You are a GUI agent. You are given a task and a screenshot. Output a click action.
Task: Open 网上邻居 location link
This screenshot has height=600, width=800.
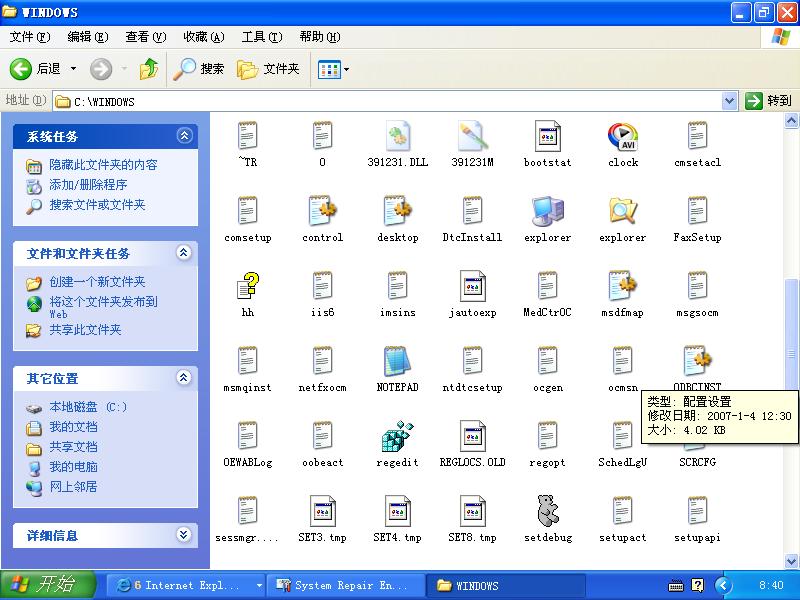(x=73, y=487)
